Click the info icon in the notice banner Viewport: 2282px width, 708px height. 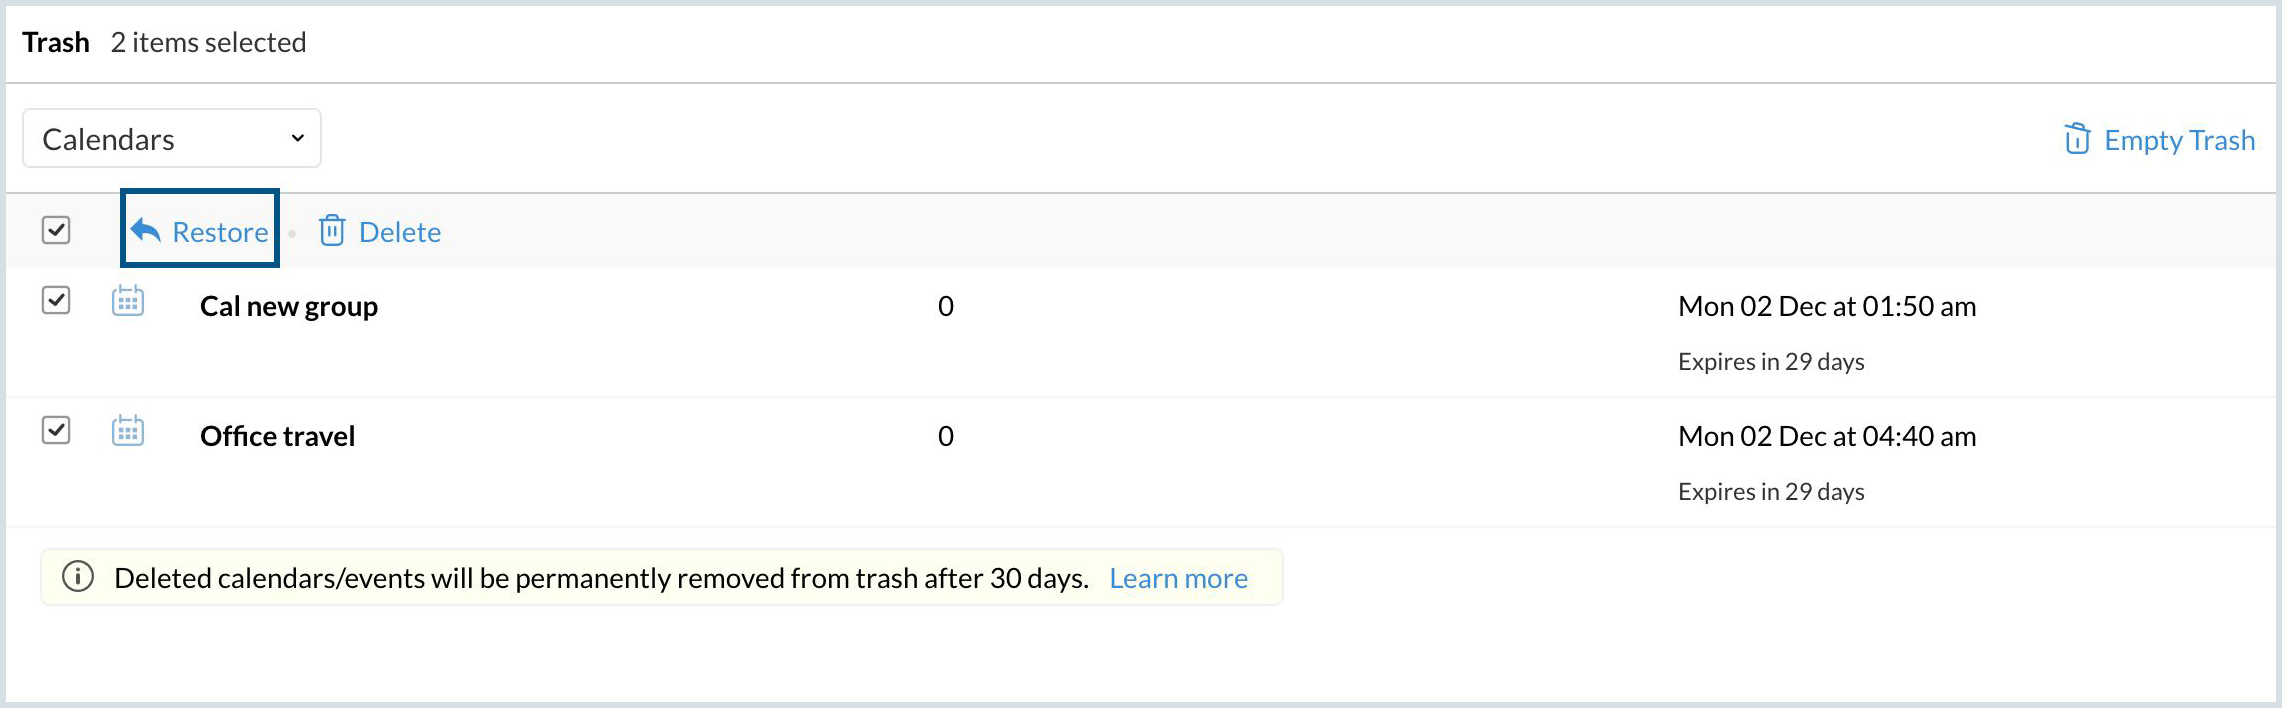pyautogui.click(x=78, y=577)
